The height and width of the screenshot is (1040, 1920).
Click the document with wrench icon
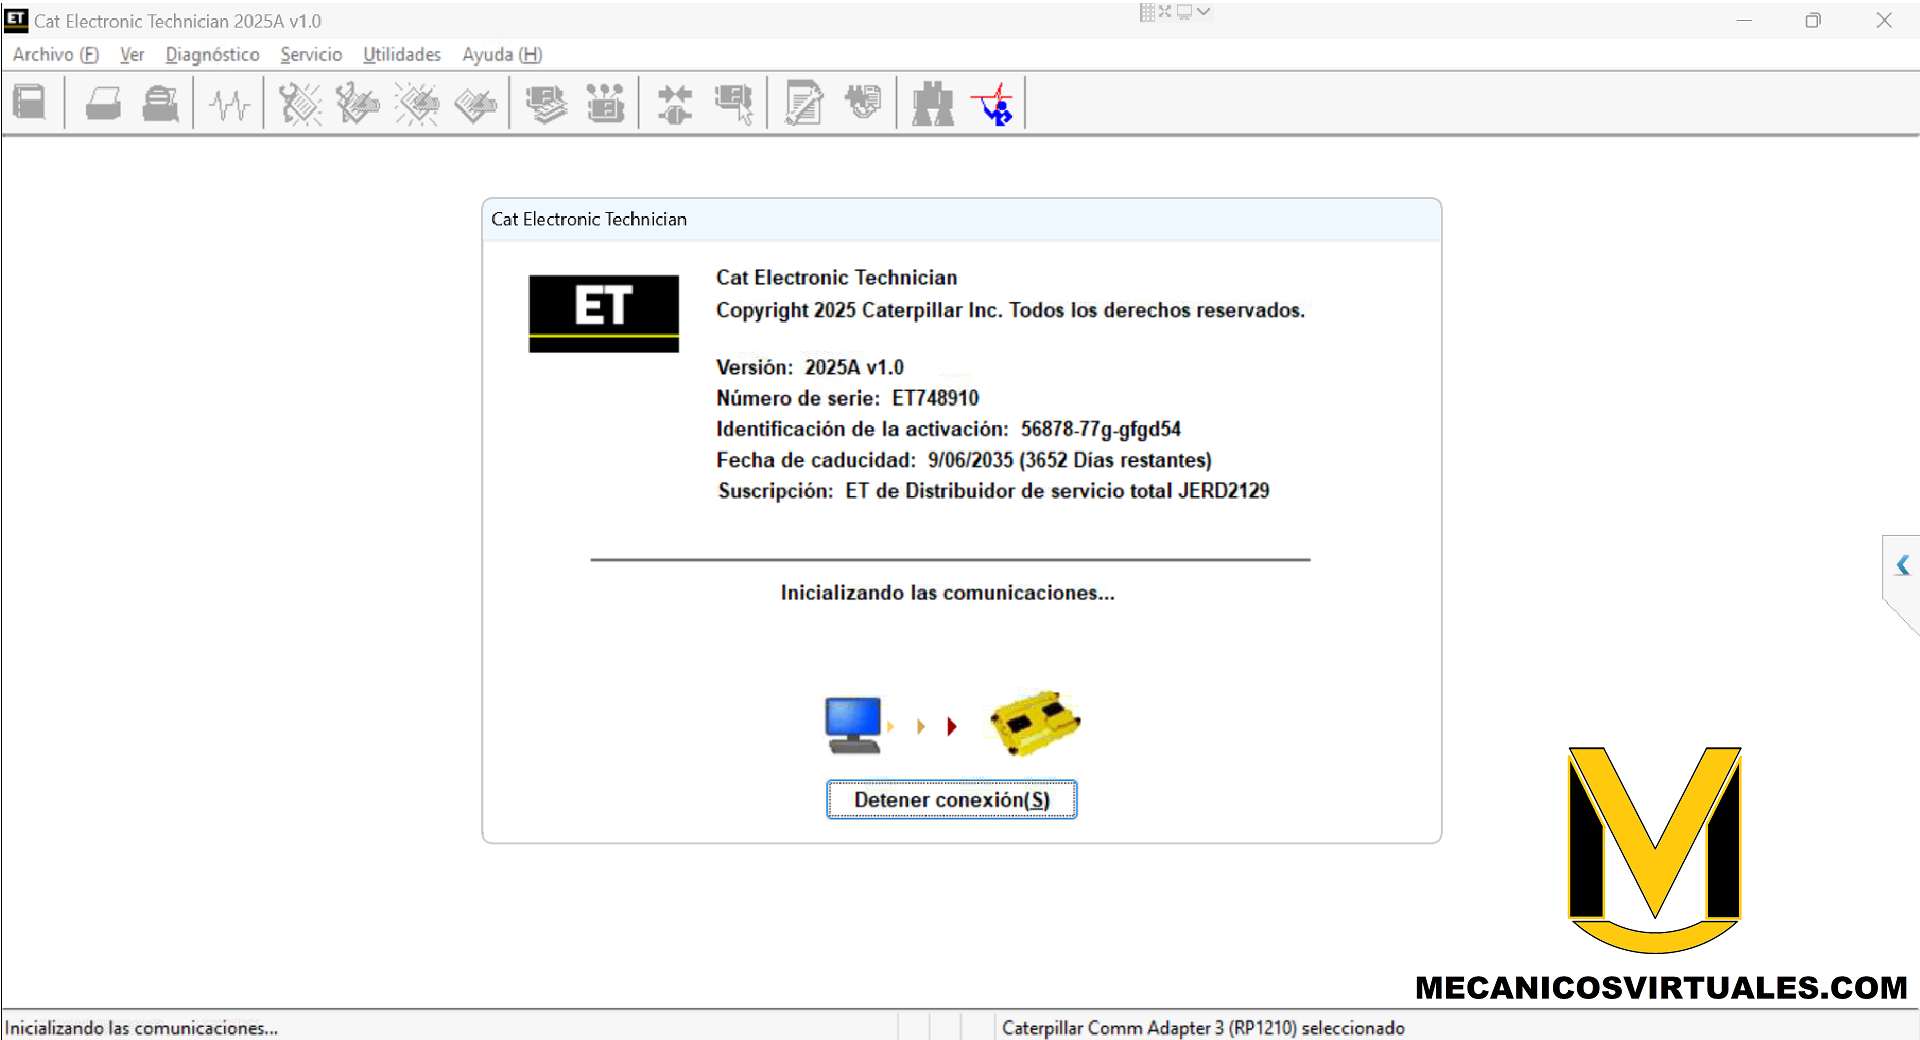click(x=804, y=104)
